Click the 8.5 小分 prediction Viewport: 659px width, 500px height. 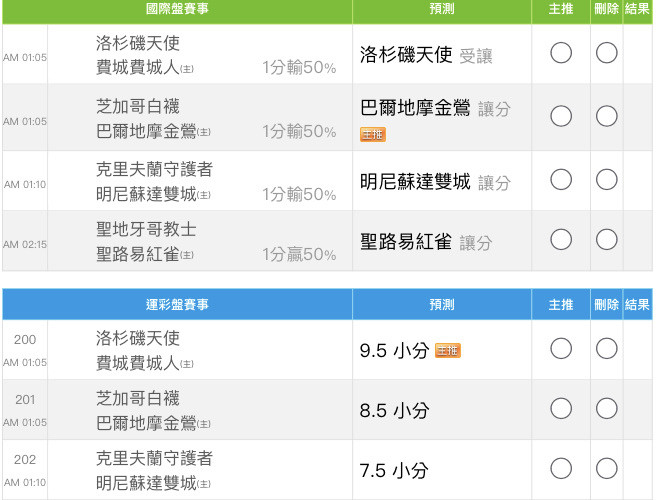coord(394,411)
